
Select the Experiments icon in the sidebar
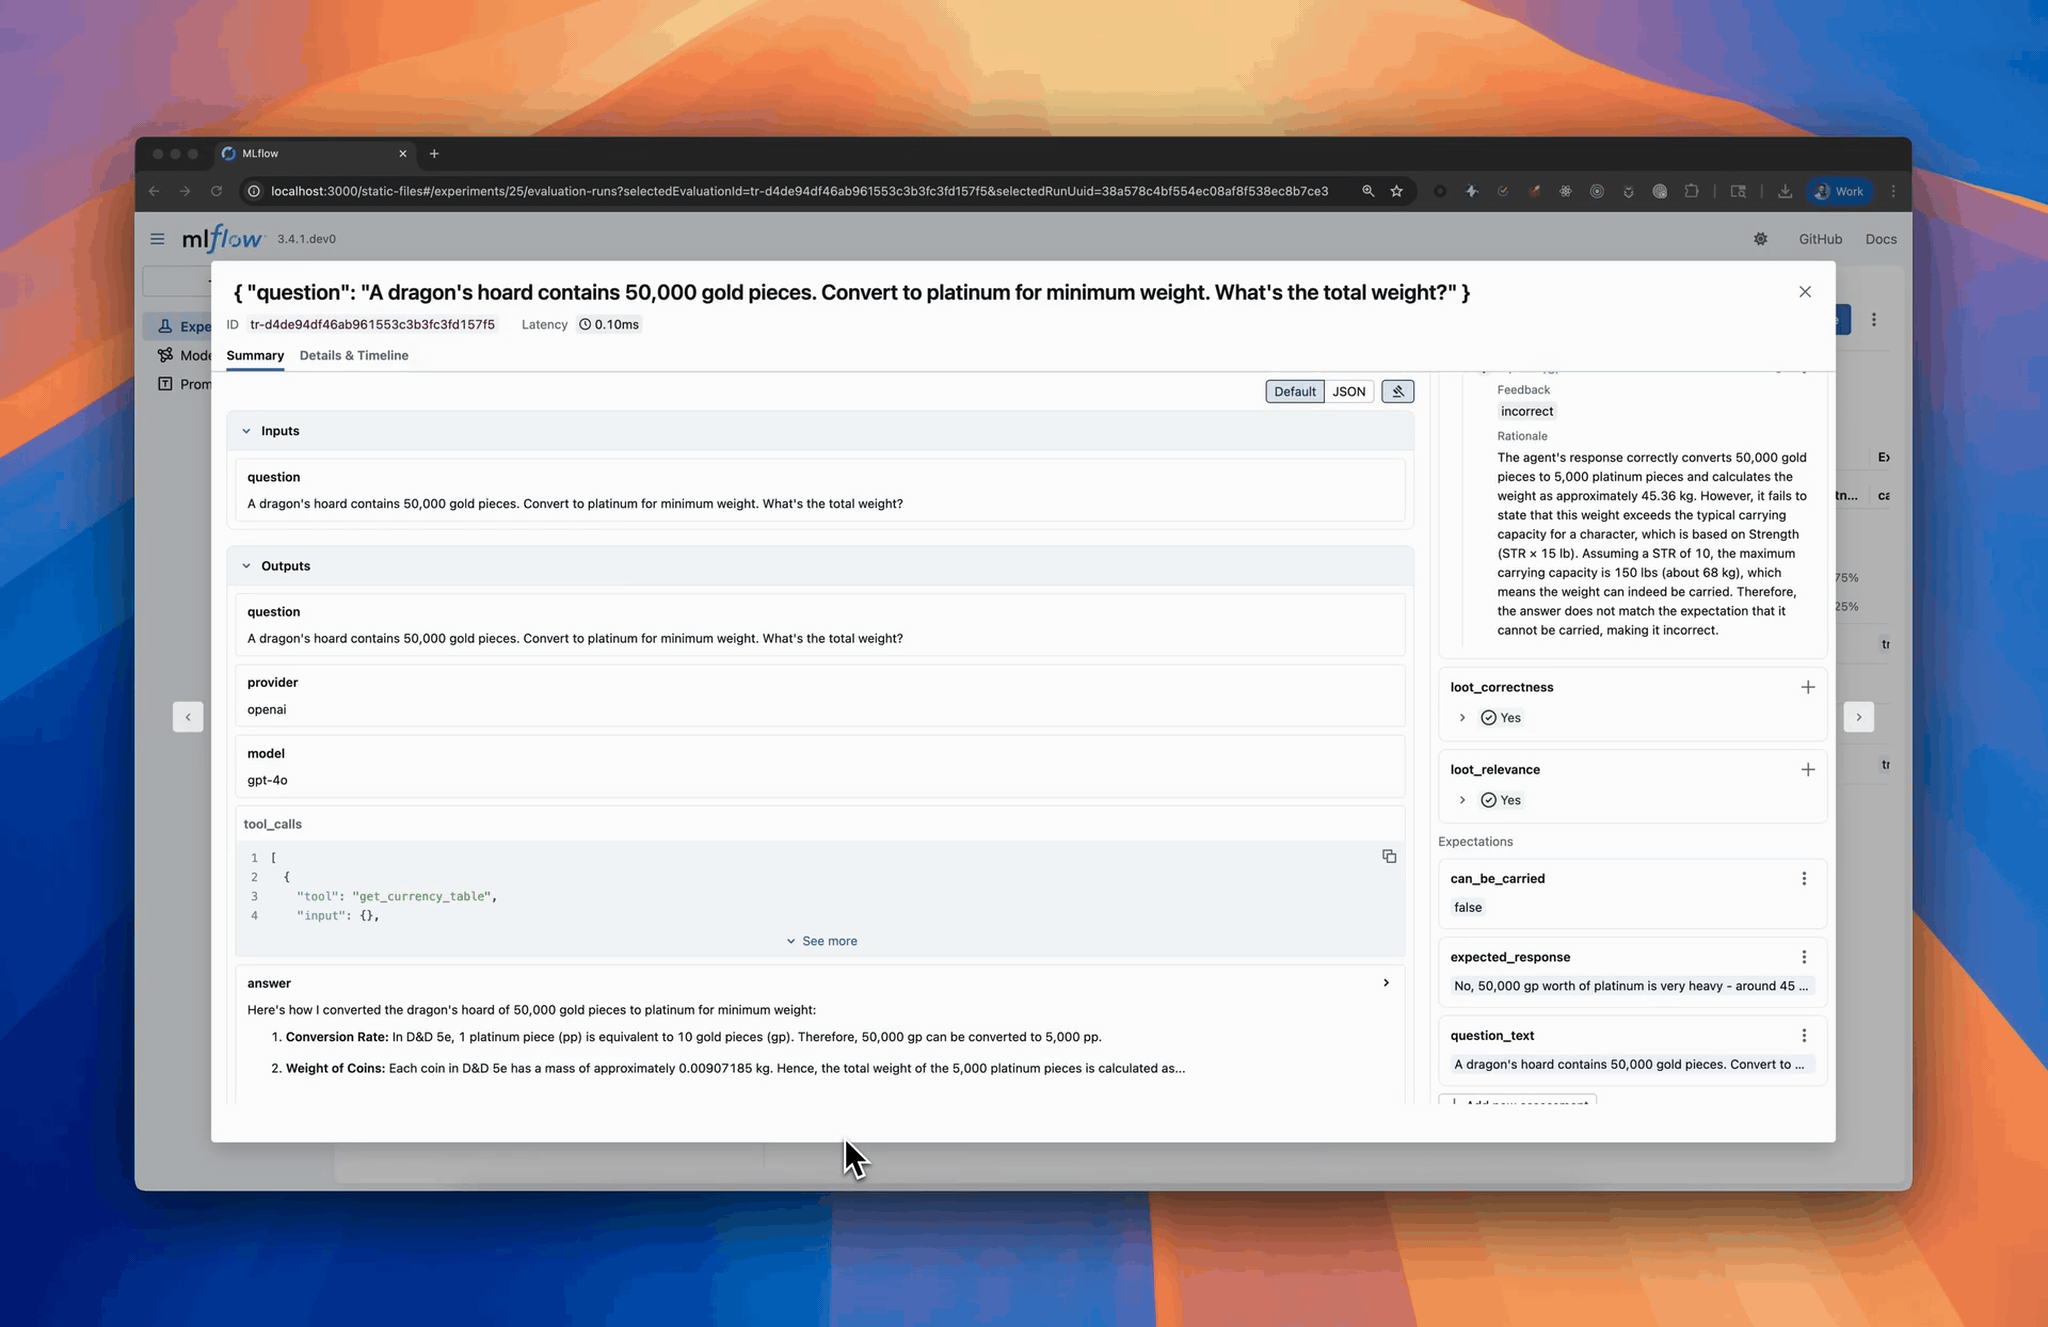point(166,326)
